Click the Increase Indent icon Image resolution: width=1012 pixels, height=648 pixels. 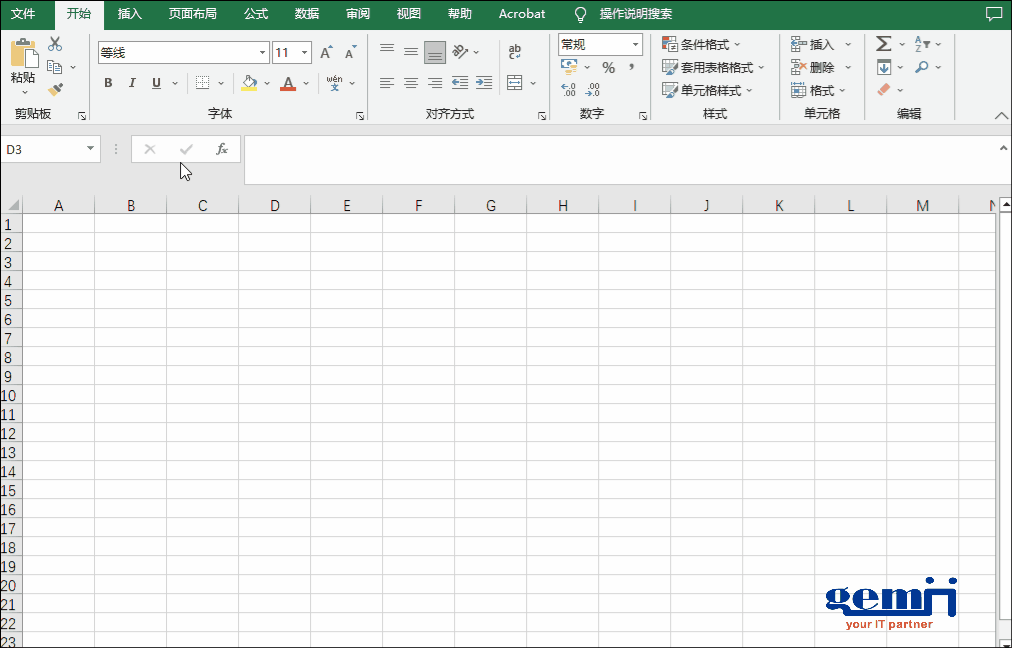tap(483, 83)
